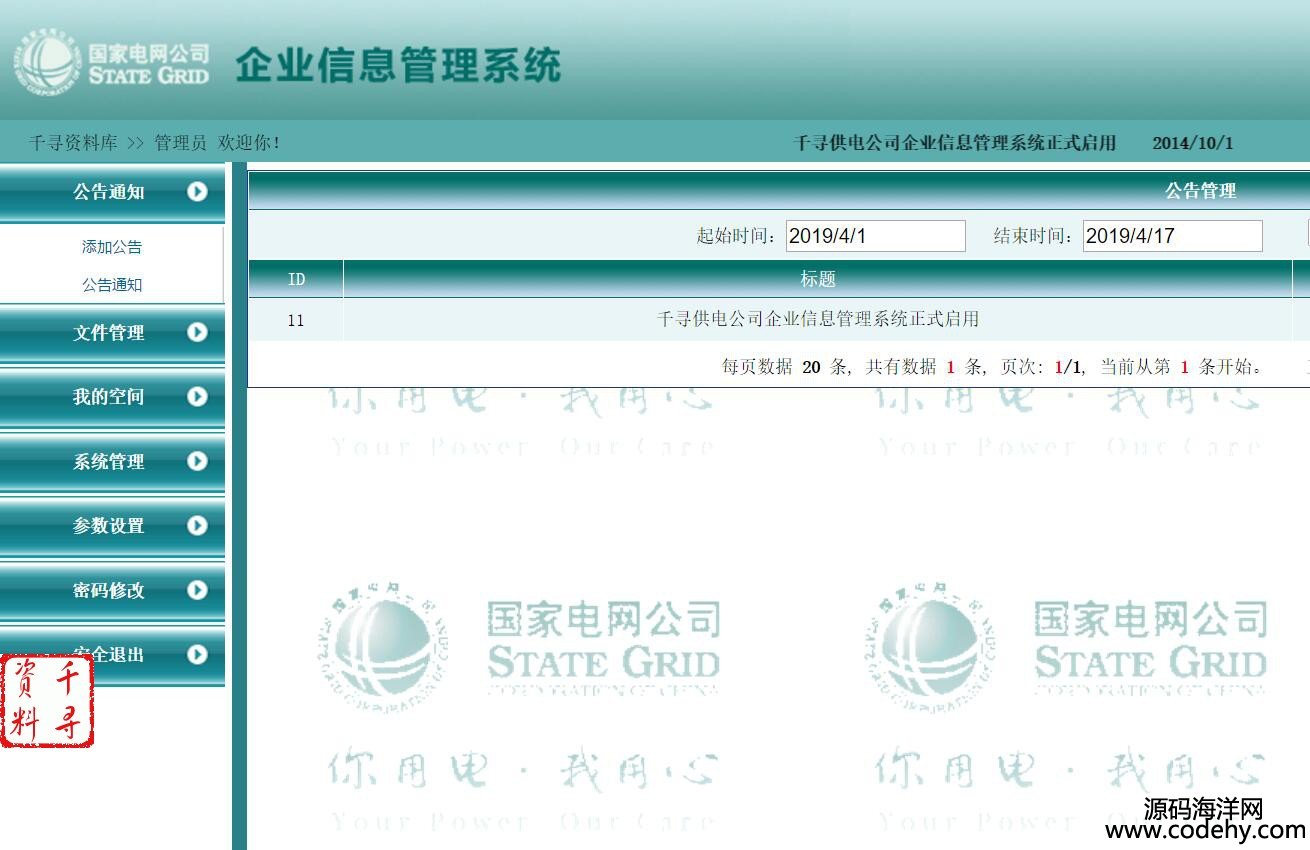Image resolution: width=1310 pixels, height=850 pixels.
Task: Click the State Grid logo in header
Action: click(x=112, y=64)
